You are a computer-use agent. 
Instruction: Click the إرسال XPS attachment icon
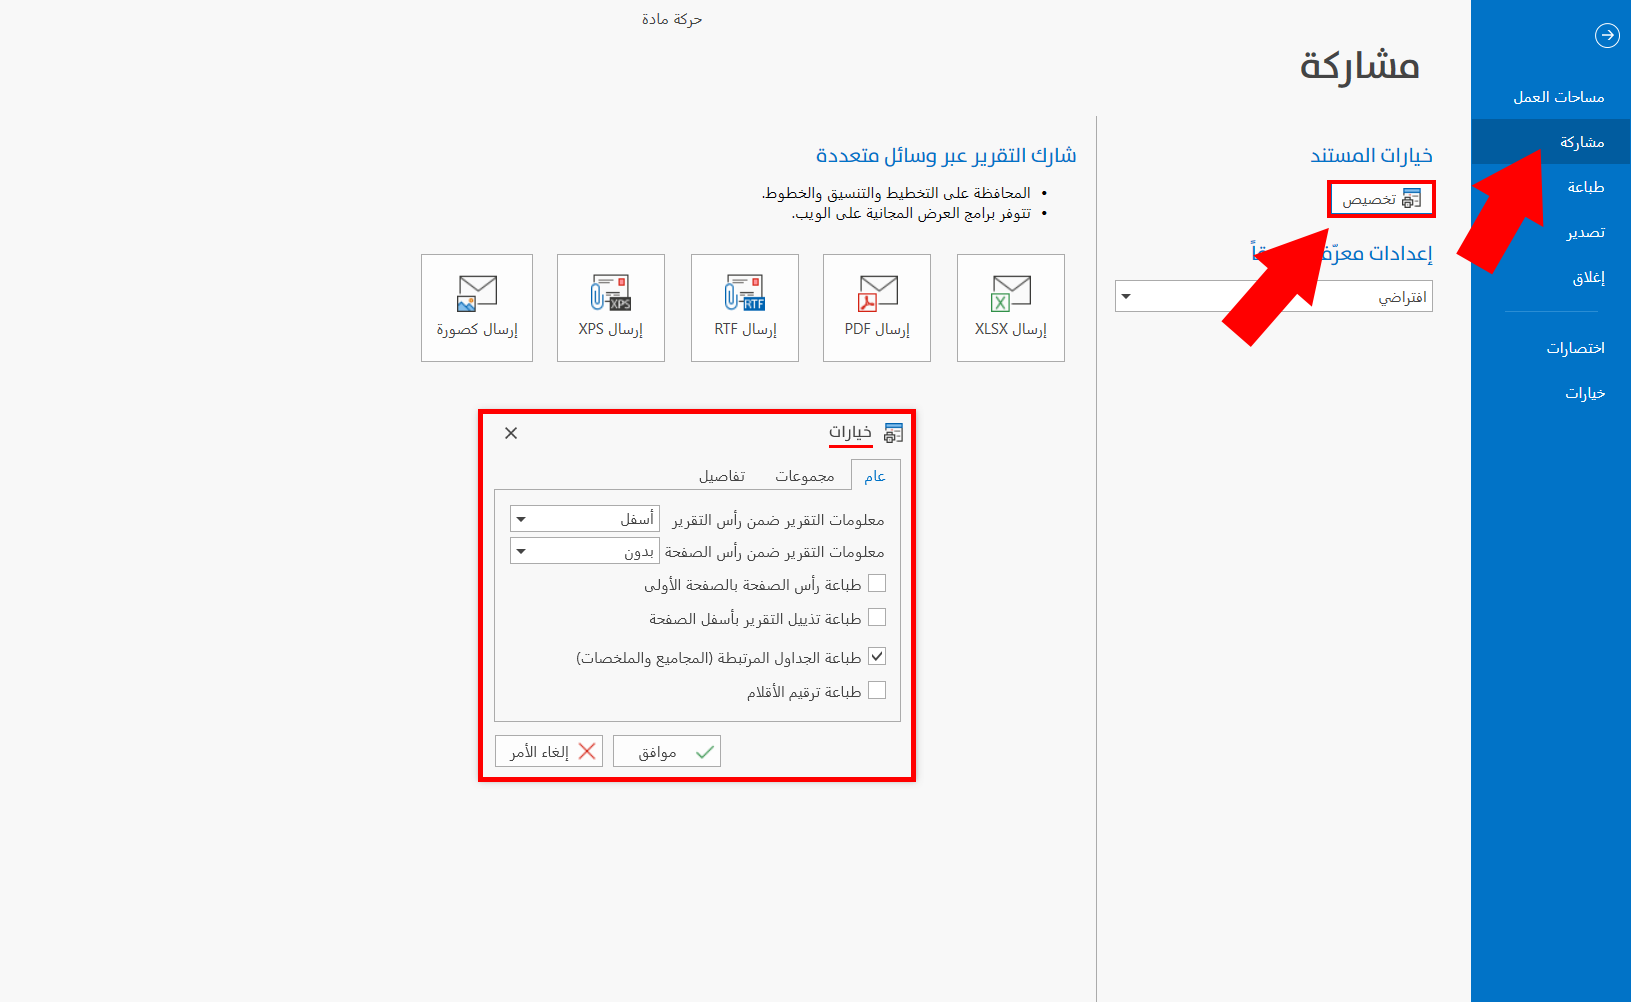click(x=611, y=294)
